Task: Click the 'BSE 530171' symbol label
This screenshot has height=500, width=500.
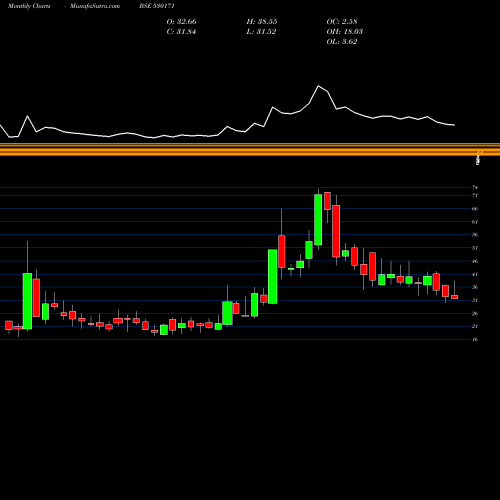Action: click(157, 6)
